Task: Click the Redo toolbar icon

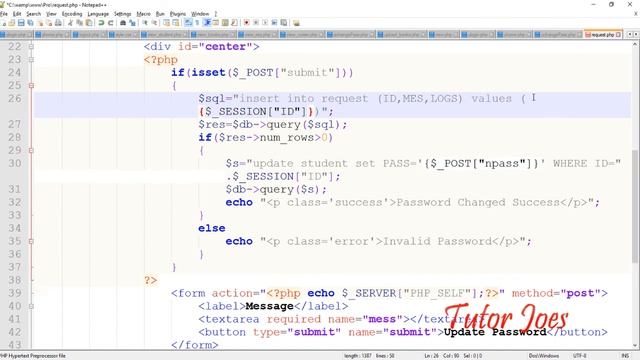Action: (110, 23)
